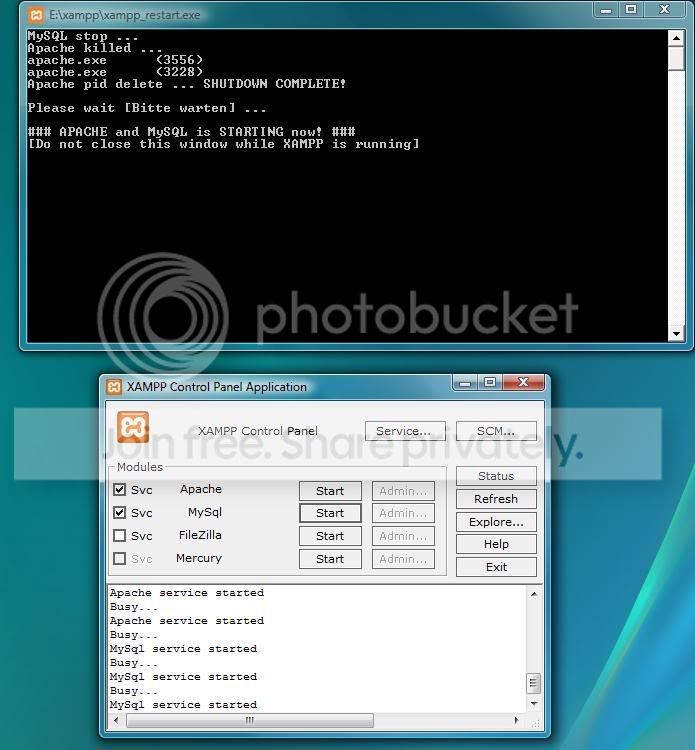
Task: Open FileZilla Admin
Action: 403,536
